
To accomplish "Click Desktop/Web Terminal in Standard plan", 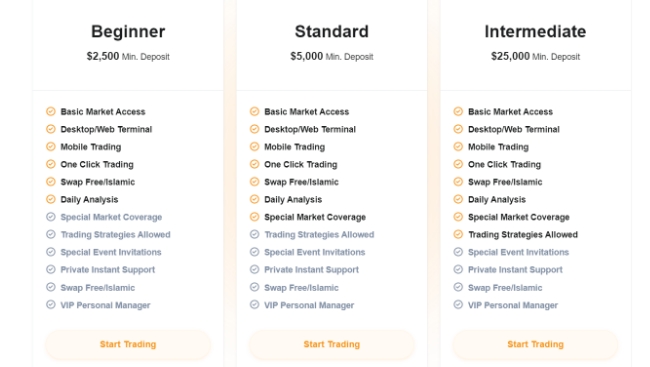I will pos(310,129).
